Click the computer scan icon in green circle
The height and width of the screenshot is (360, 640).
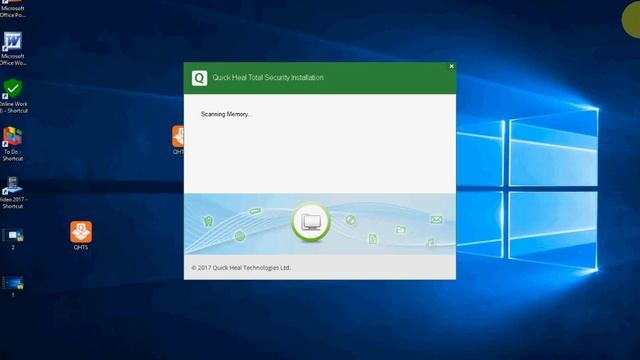(x=311, y=222)
